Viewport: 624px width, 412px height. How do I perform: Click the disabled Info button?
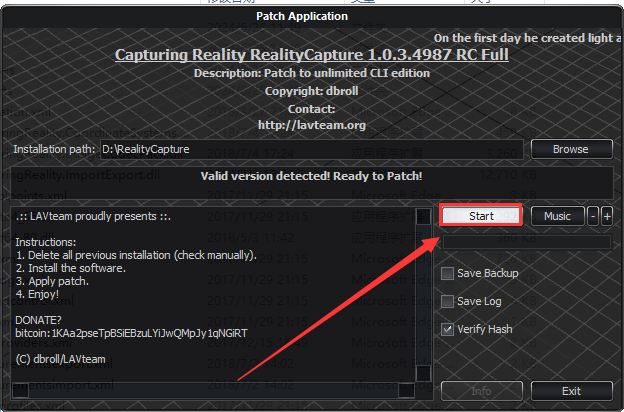tap(482, 391)
